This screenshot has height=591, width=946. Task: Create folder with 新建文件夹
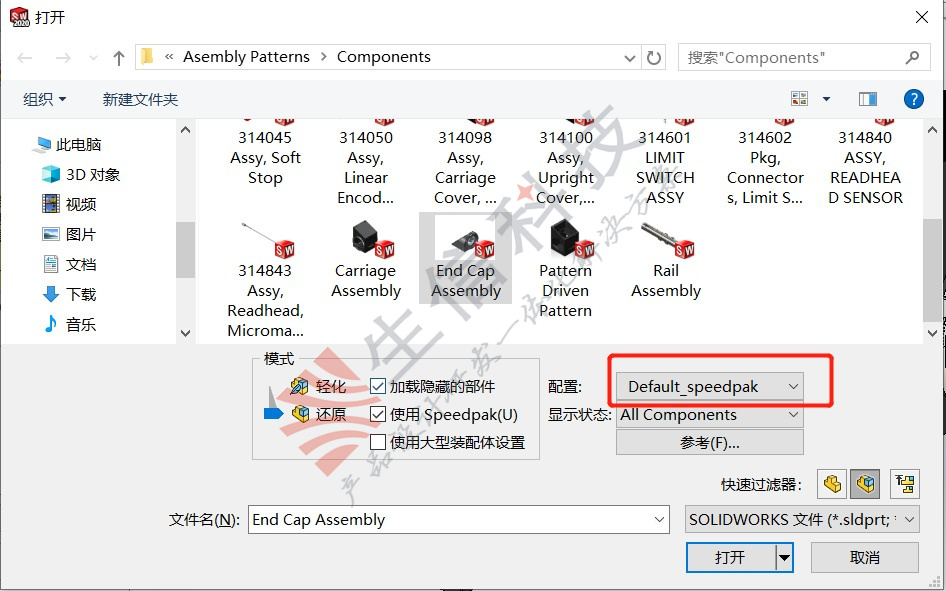[141, 99]
